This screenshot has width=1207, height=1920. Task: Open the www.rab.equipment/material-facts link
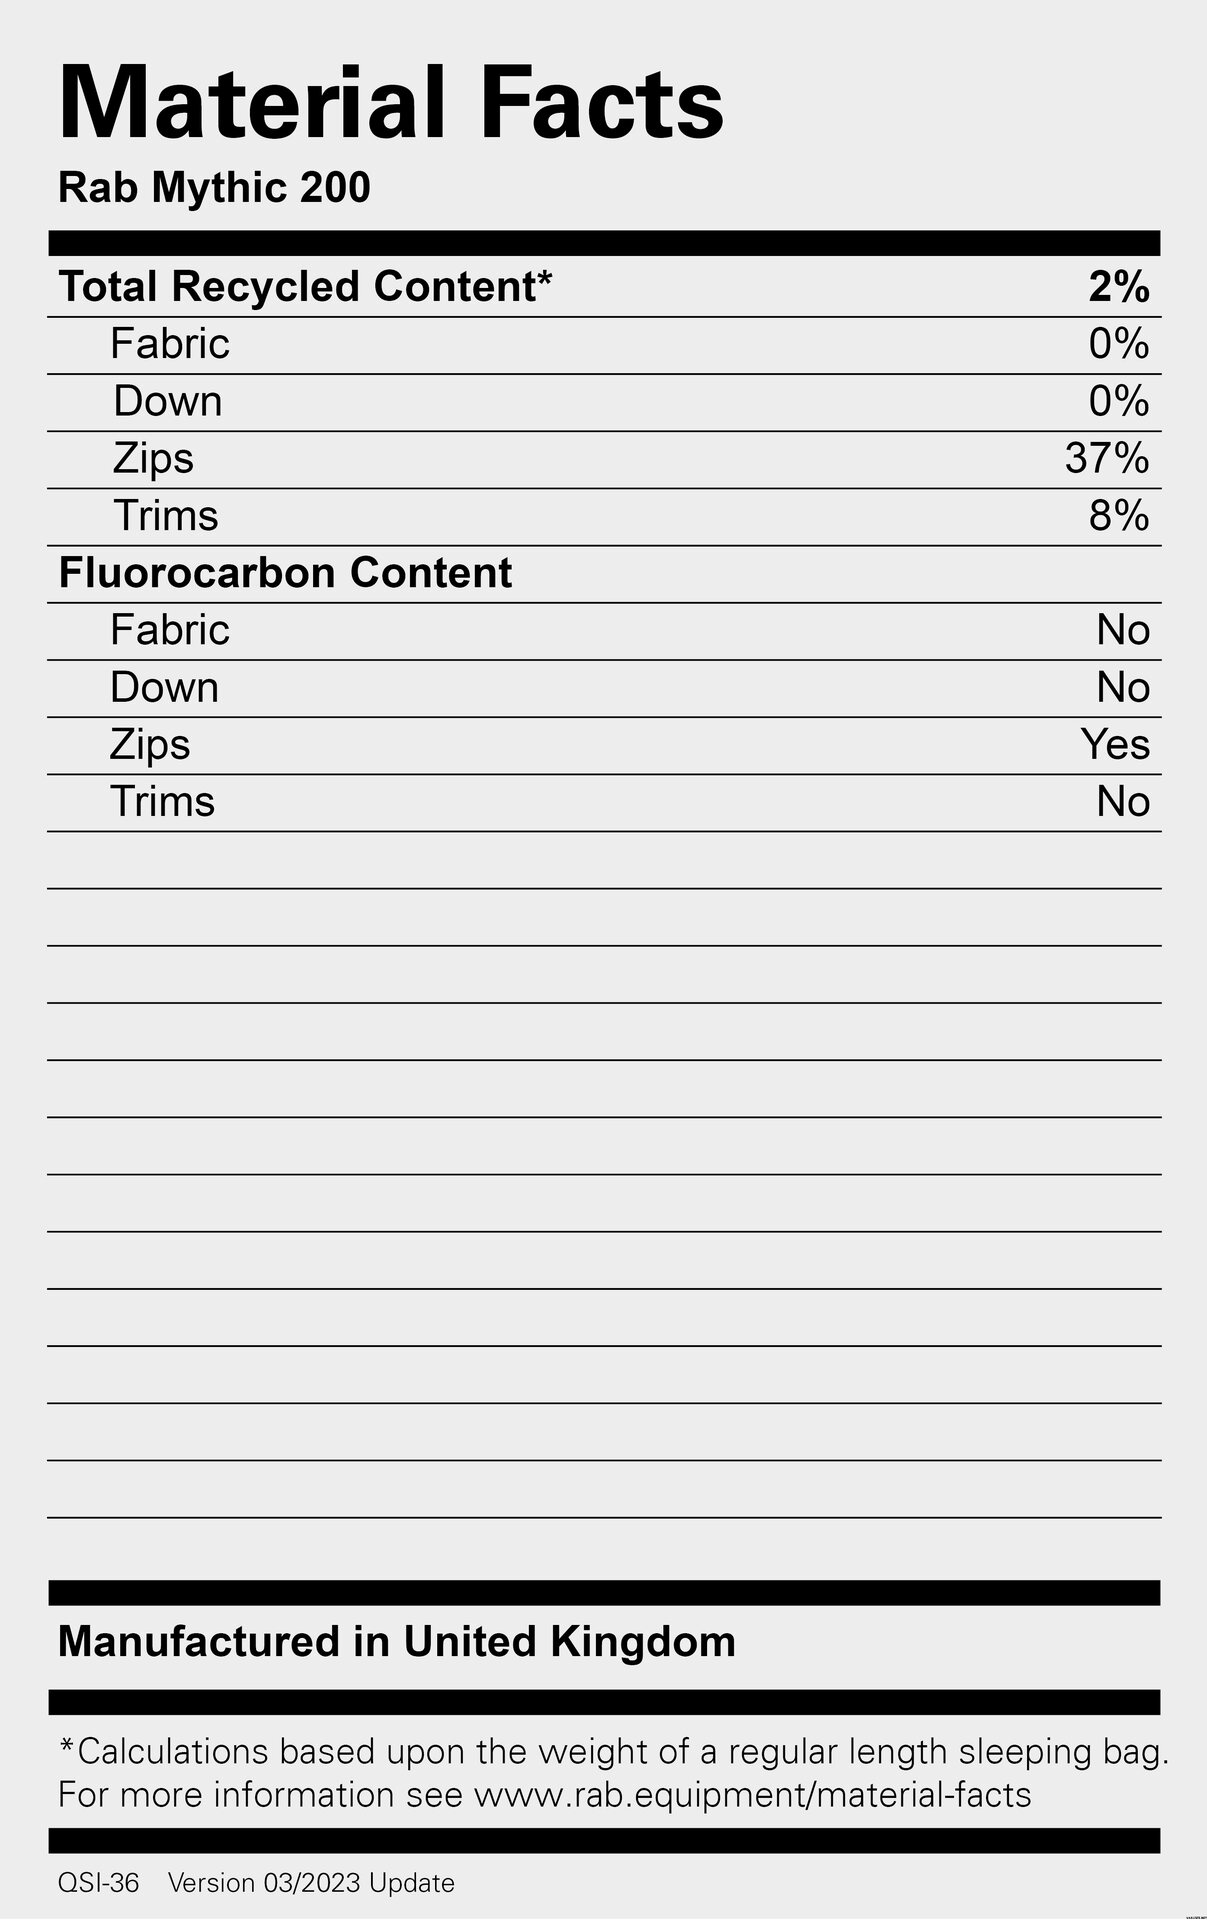[752, 1795]
